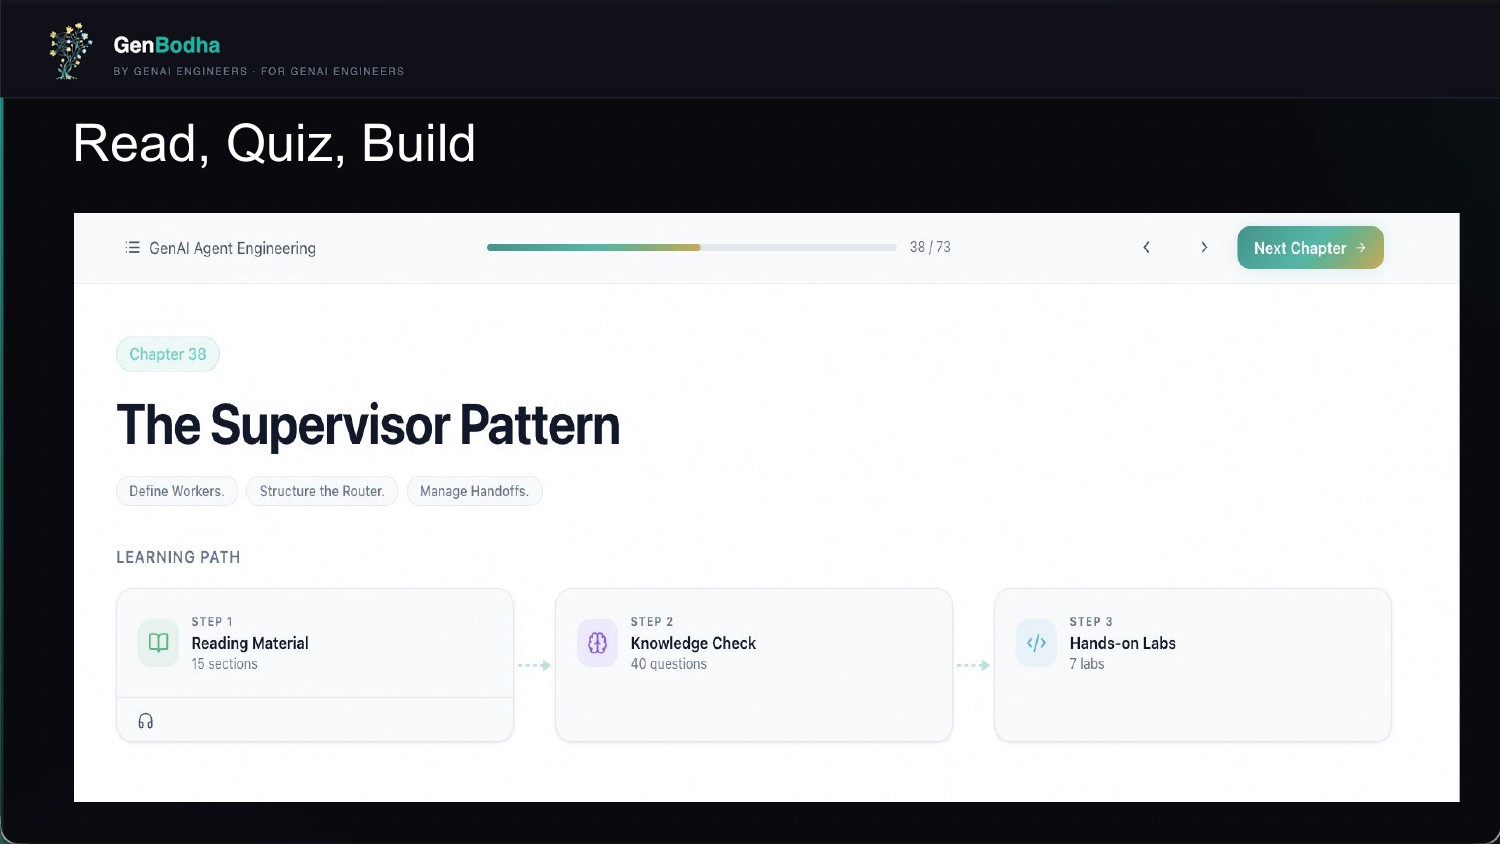Click the chapter progress bar
The width and height of the screenshot is (1500, 844).
[x=691, y=247]
